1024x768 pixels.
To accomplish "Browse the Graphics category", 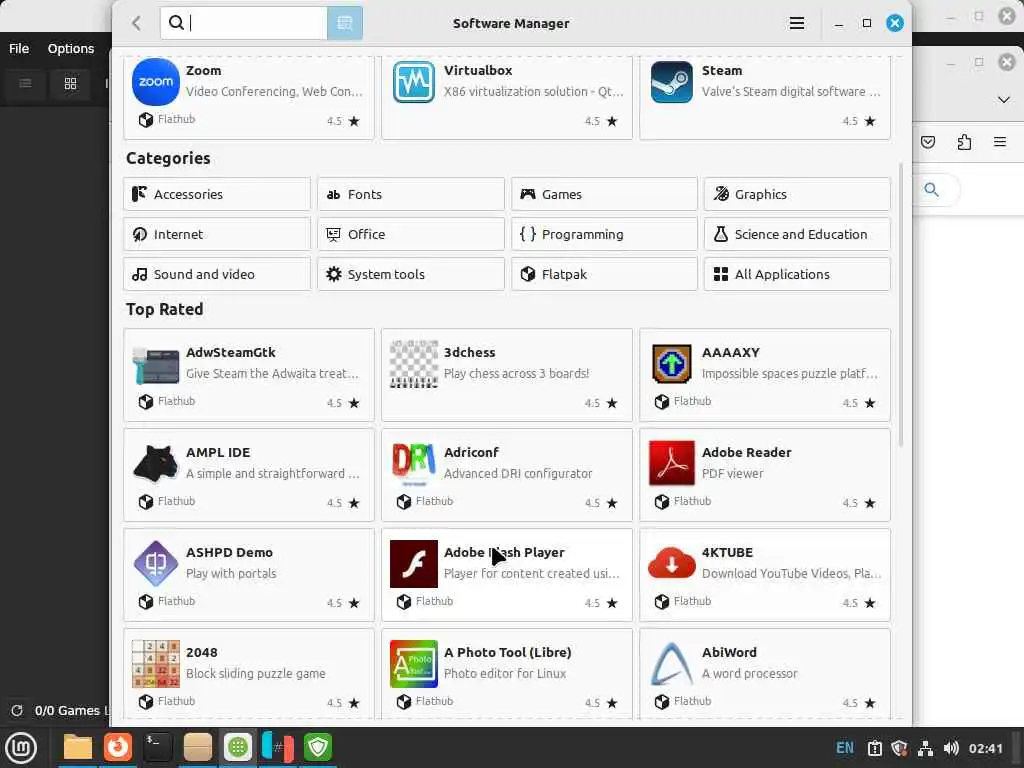I will coord(797,194).
